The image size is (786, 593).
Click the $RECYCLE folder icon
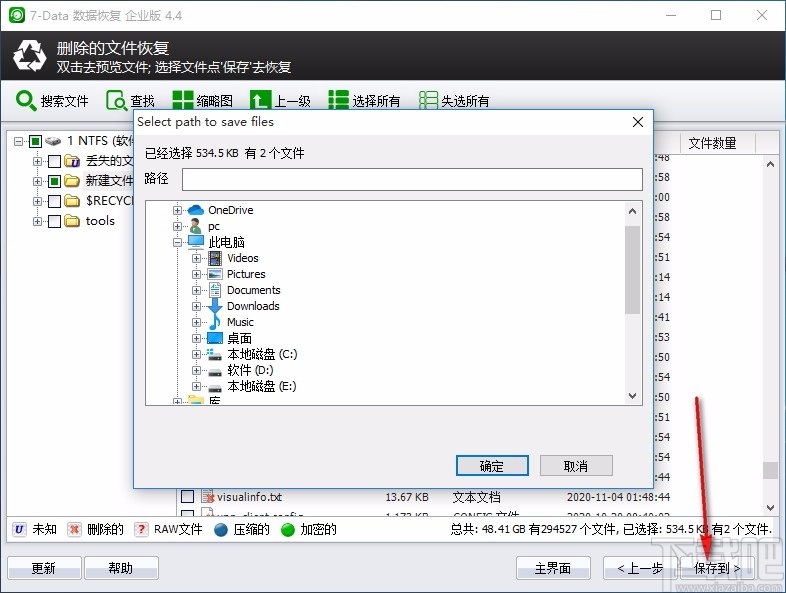click(72, 201)
